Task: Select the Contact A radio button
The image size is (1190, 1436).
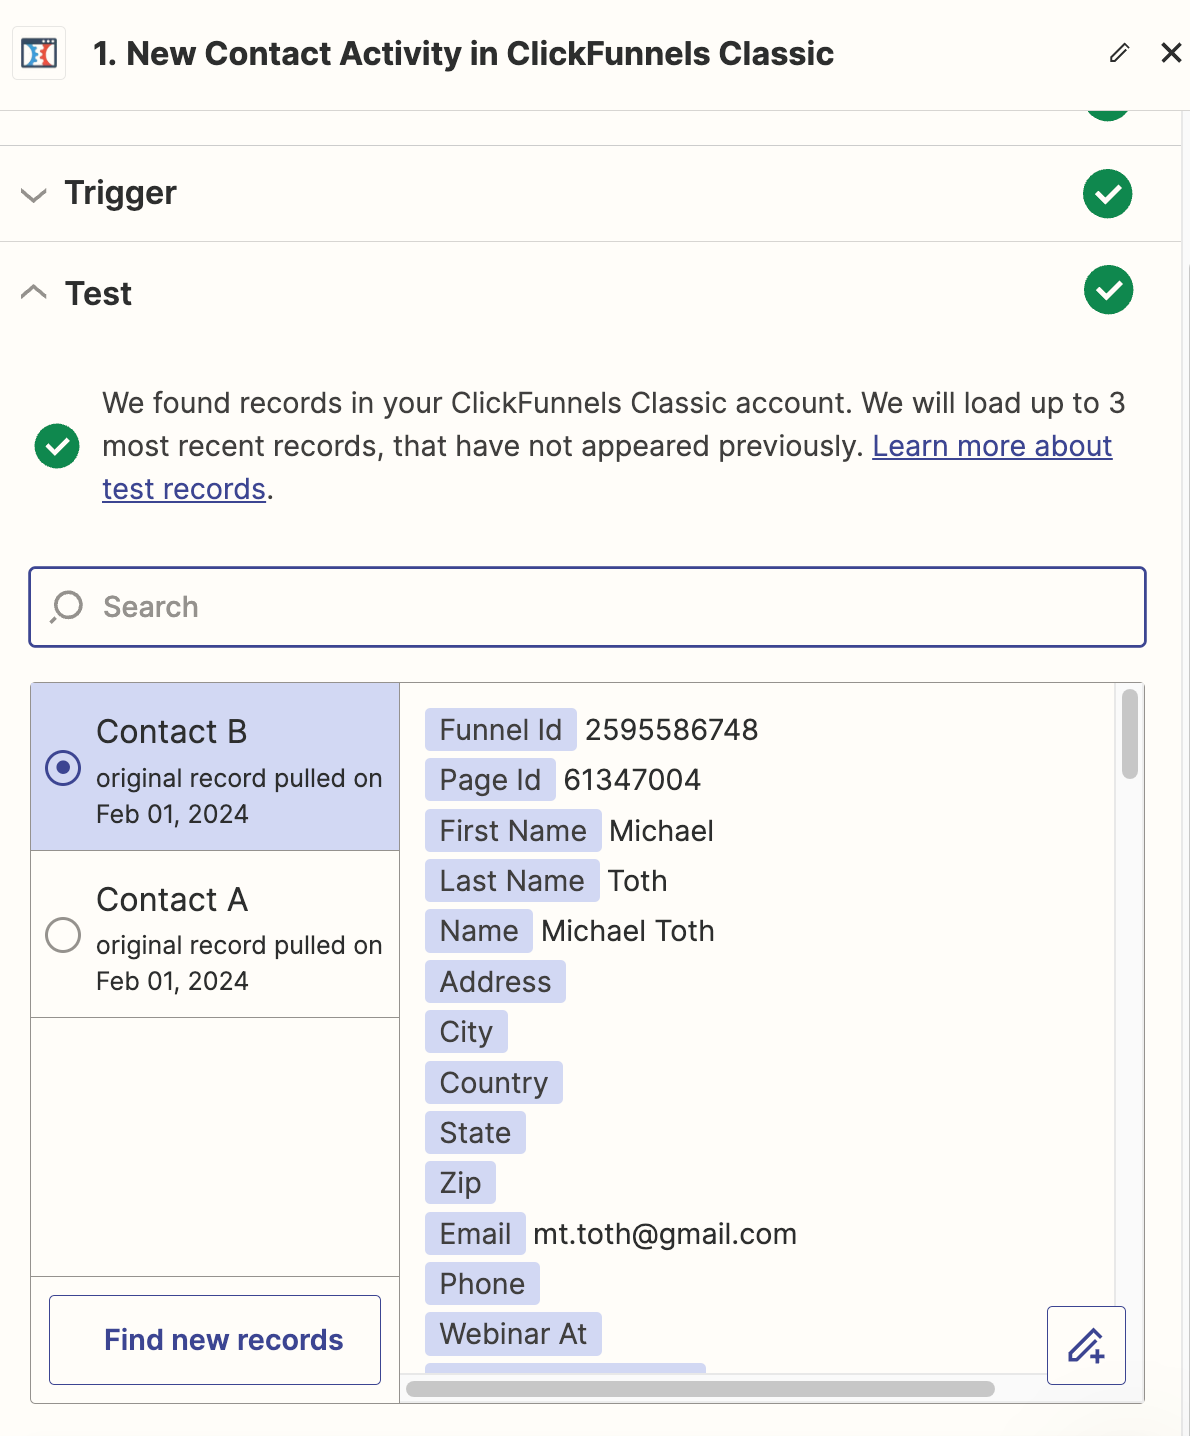Action: click(x=63, y=935)
